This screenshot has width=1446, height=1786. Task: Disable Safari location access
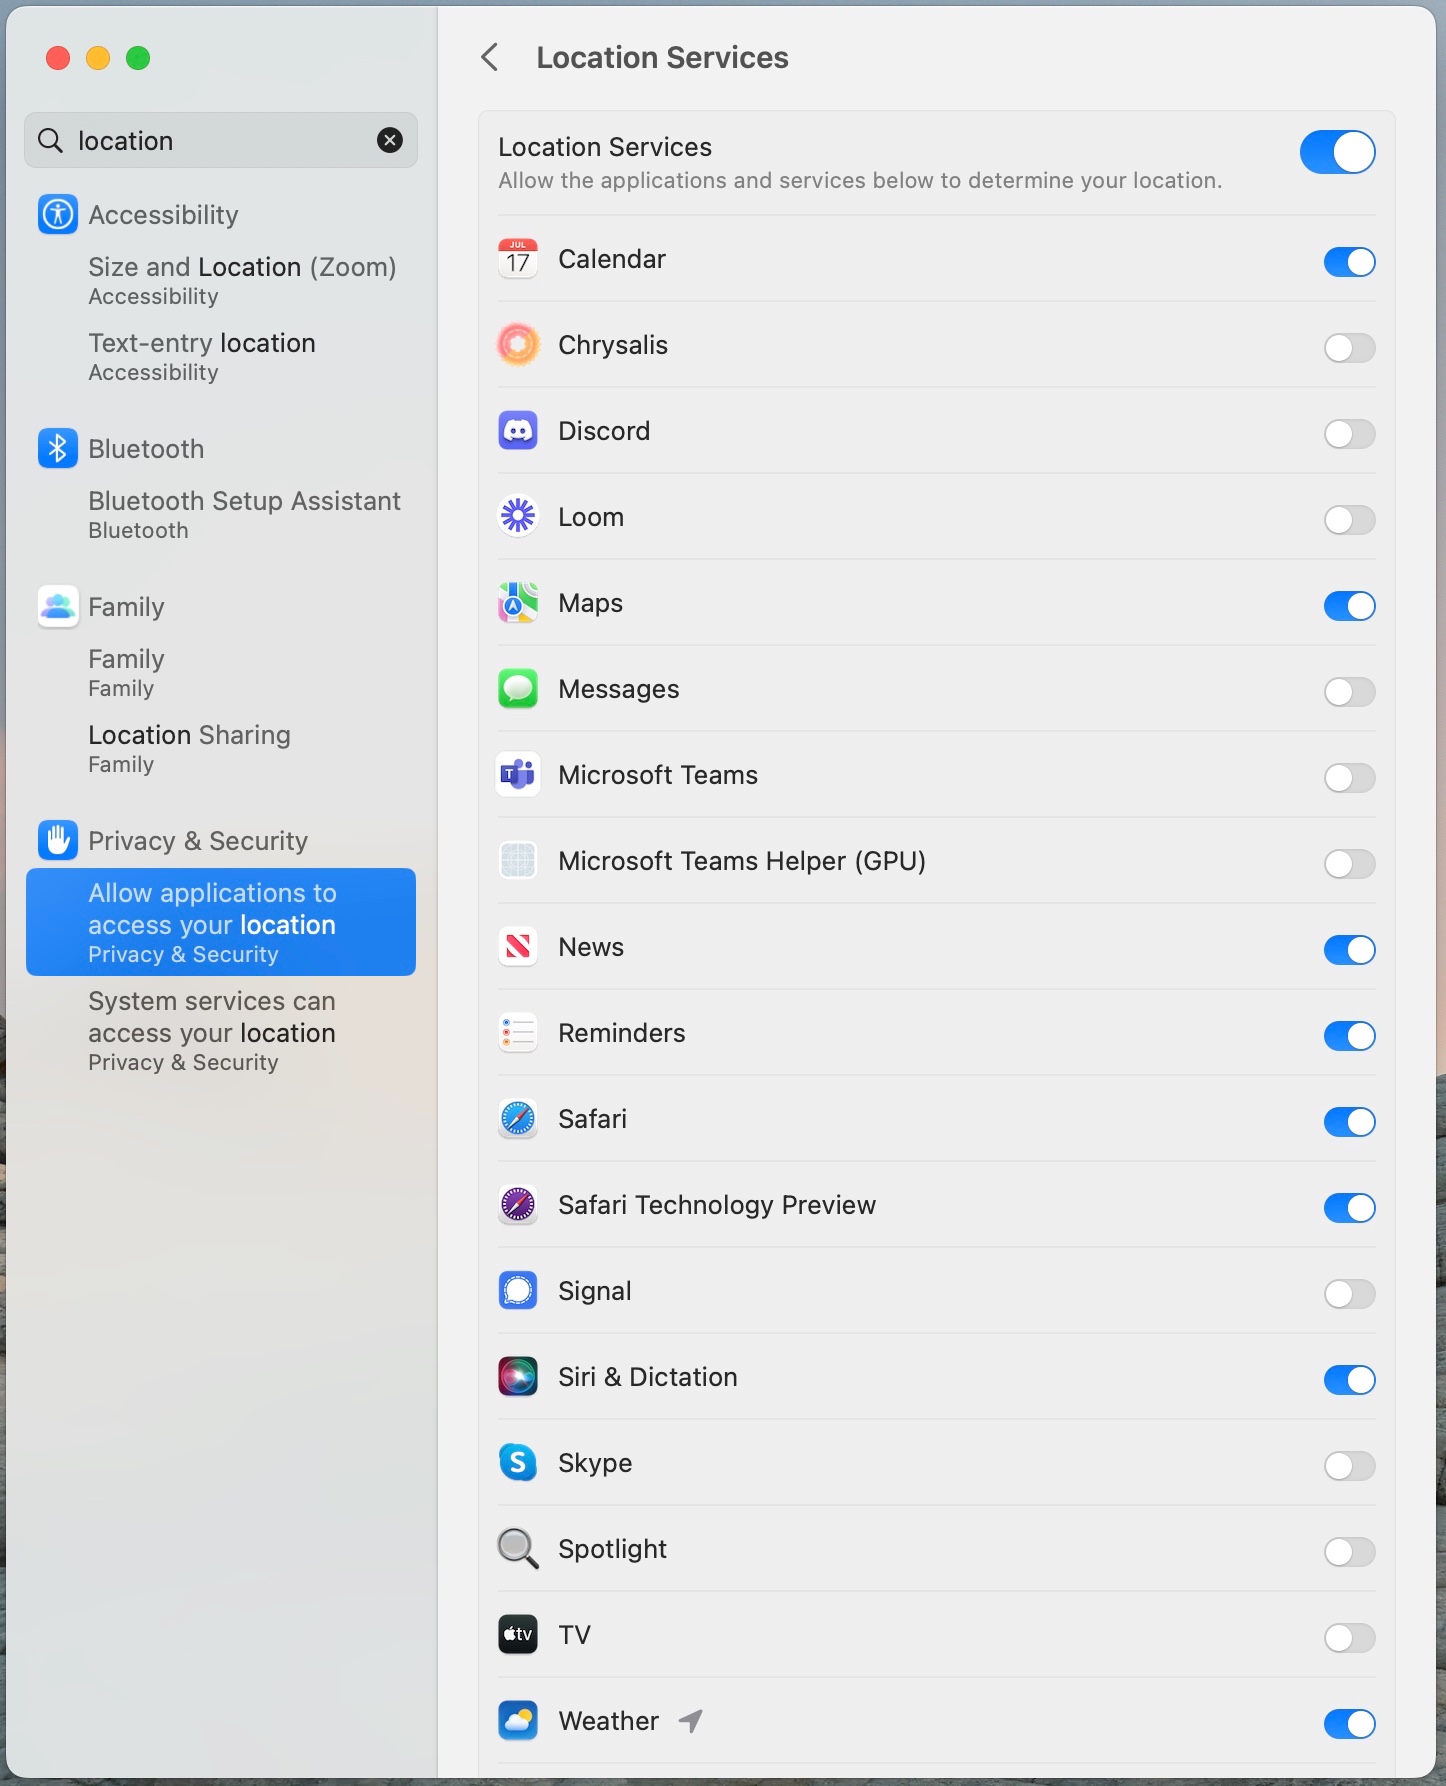click(1350, 1122)
